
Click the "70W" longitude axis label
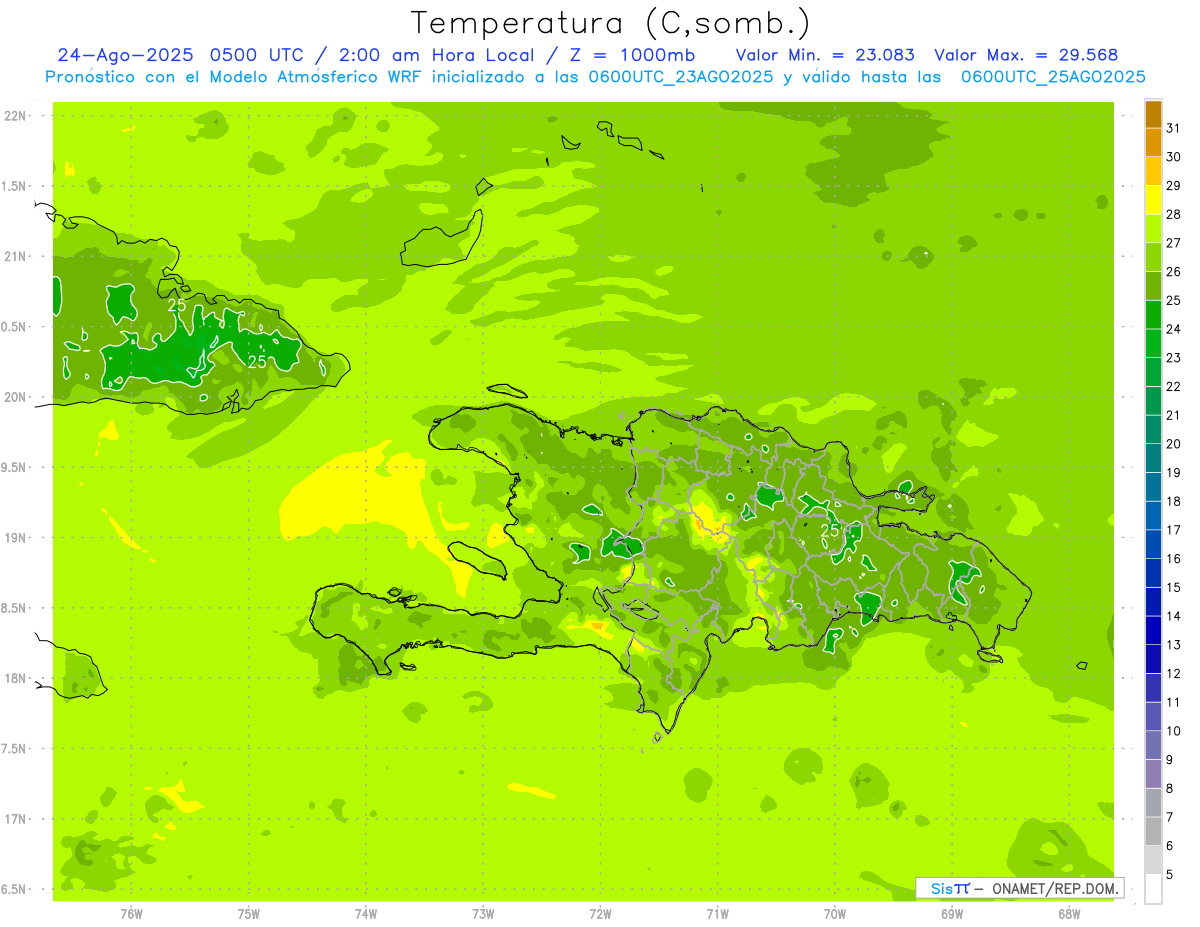(835, 914)
